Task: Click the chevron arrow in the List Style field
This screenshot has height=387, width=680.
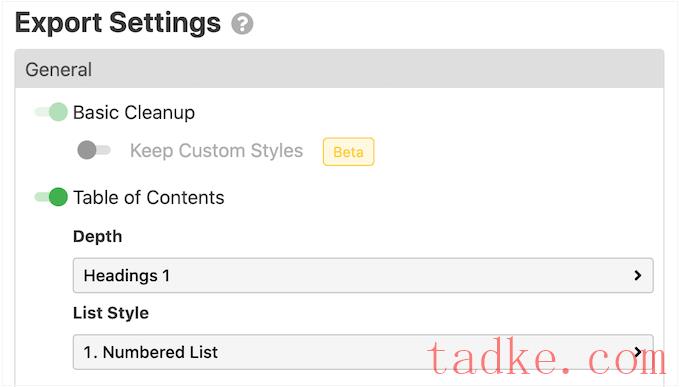Action: click(638, 352)
